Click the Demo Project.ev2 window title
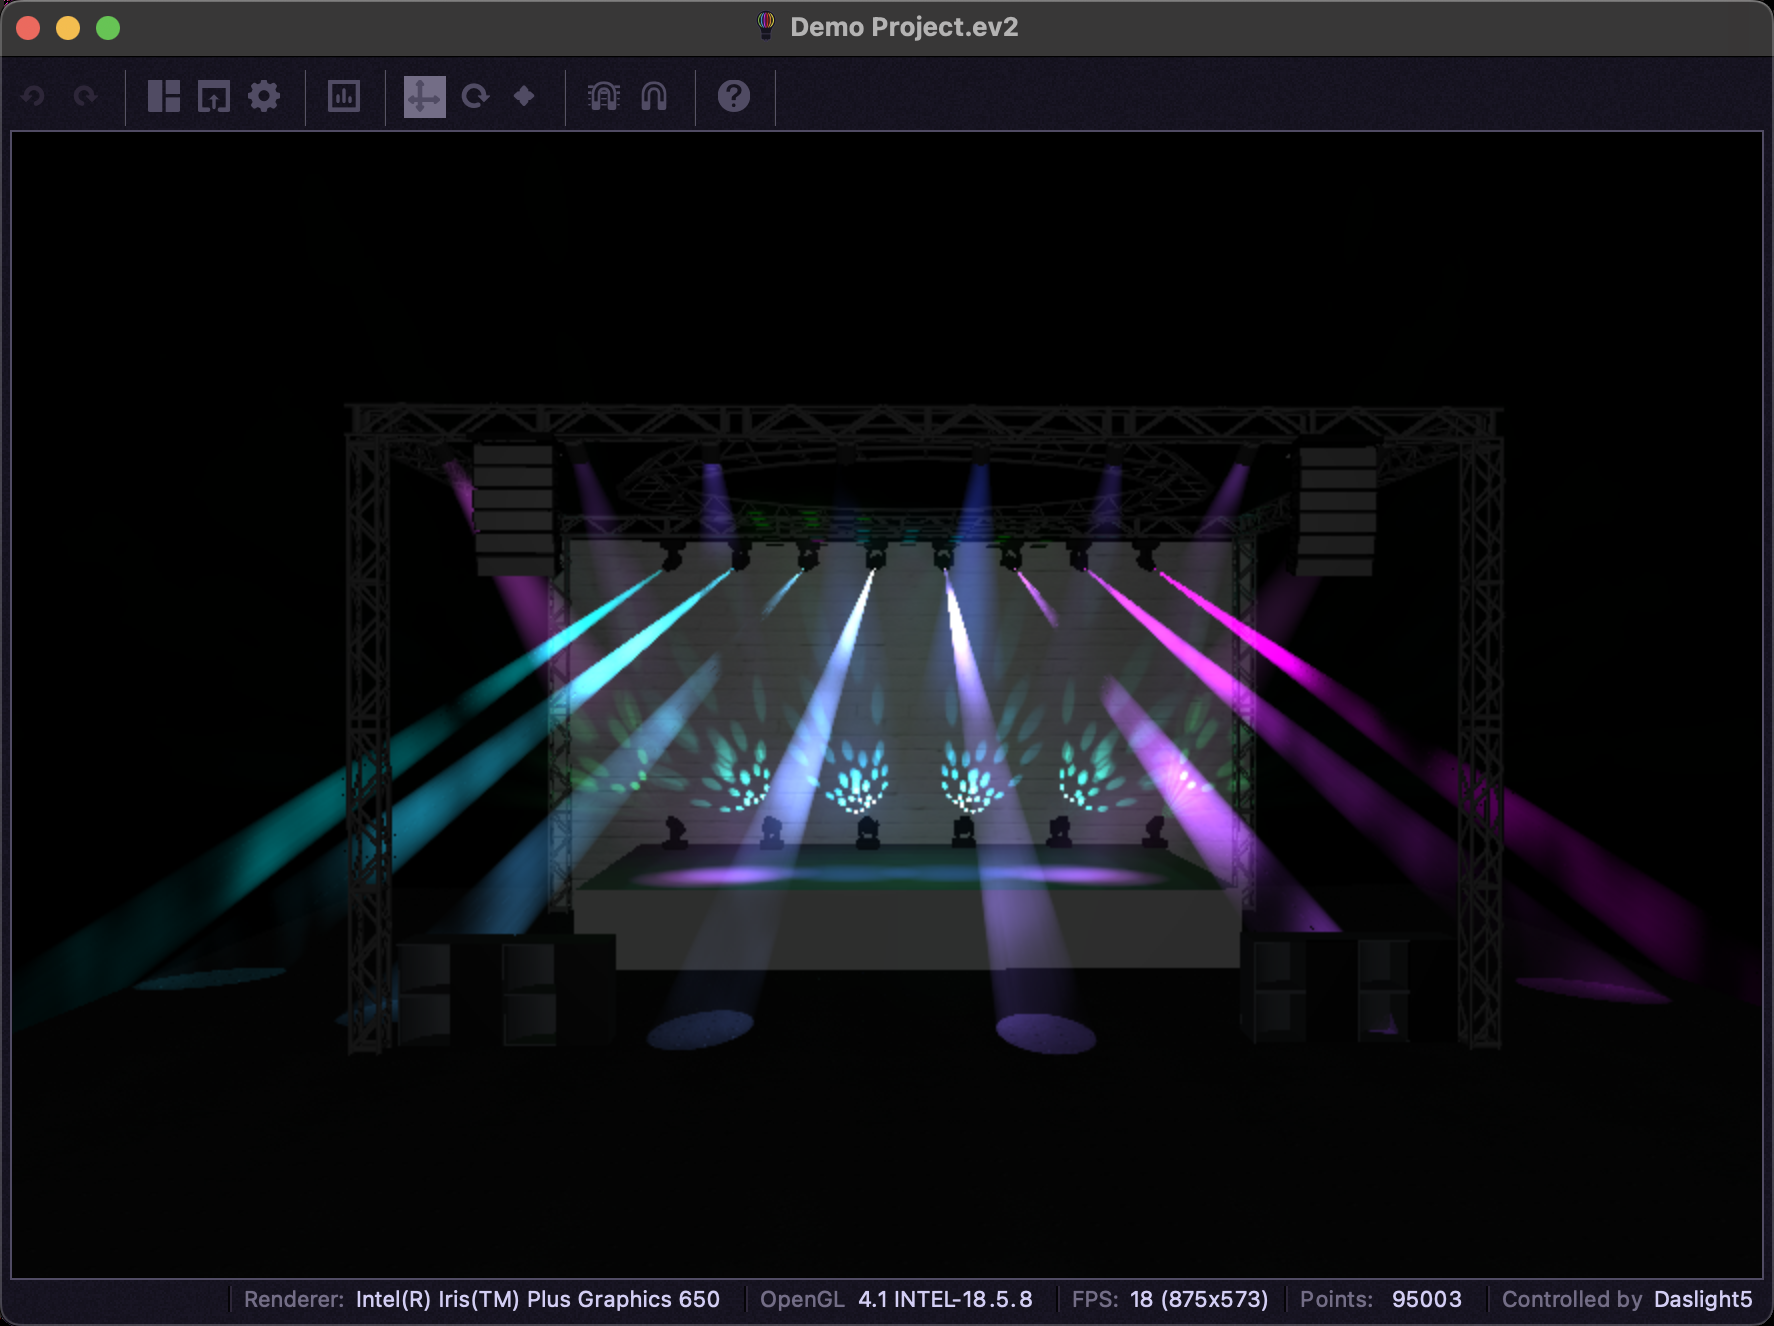The image size is (1774, 1326). pos(904,27)
